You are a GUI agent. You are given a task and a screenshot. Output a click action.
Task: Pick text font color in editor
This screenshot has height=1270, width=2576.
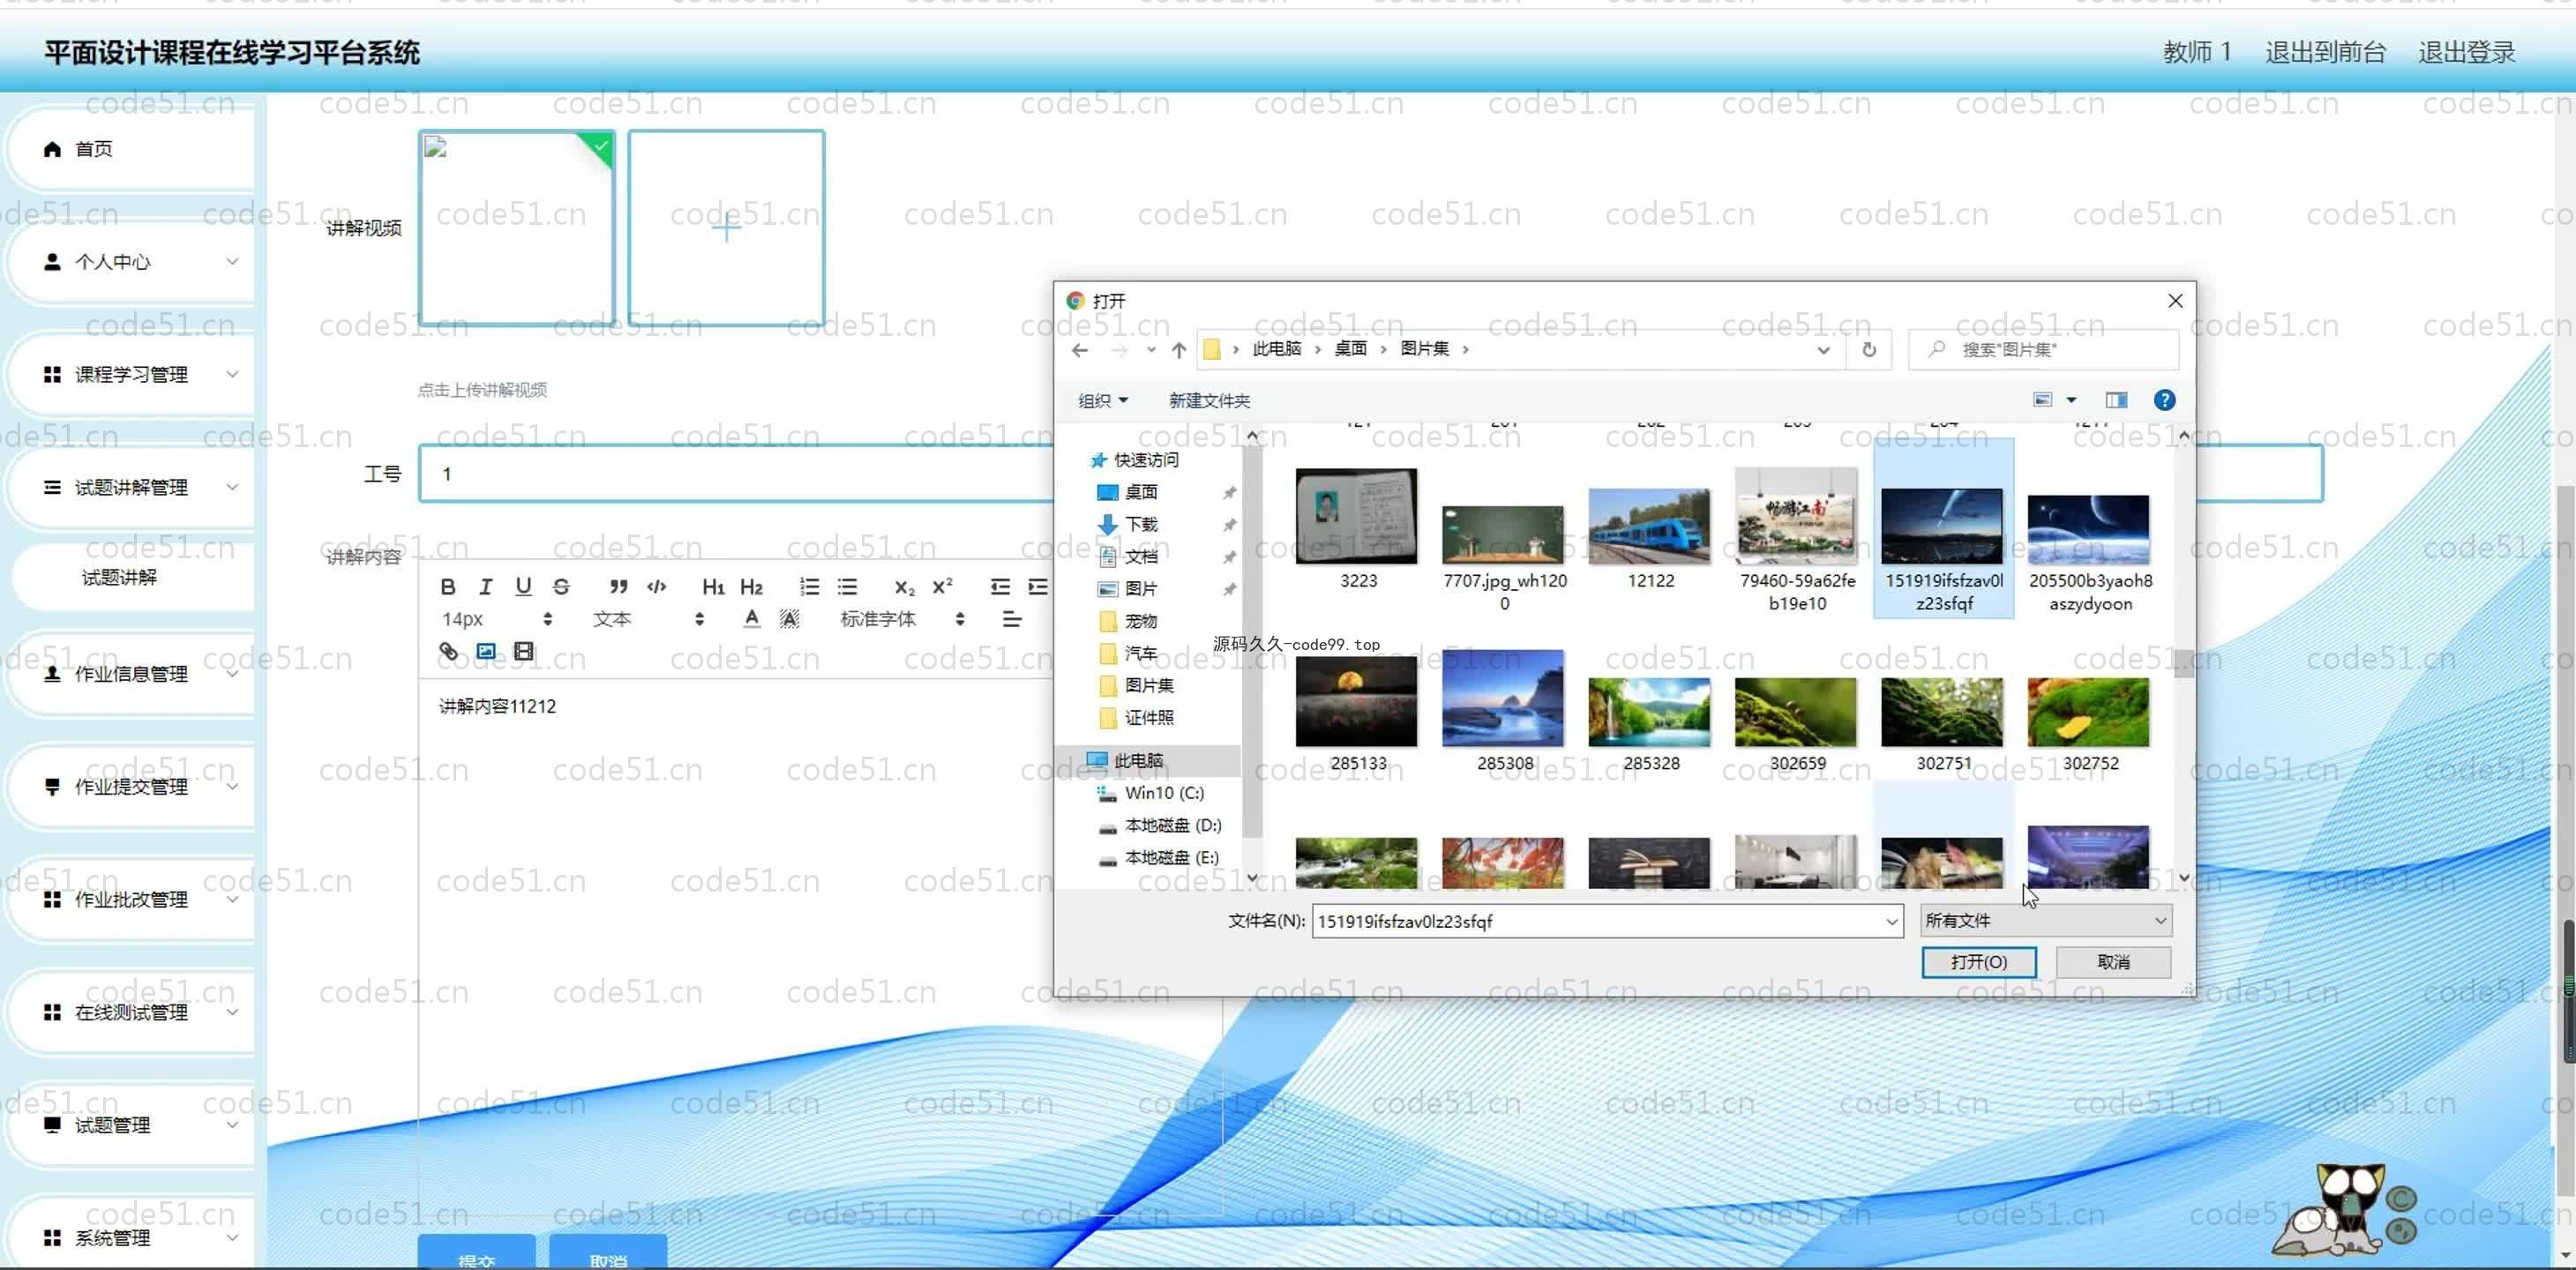751,619
